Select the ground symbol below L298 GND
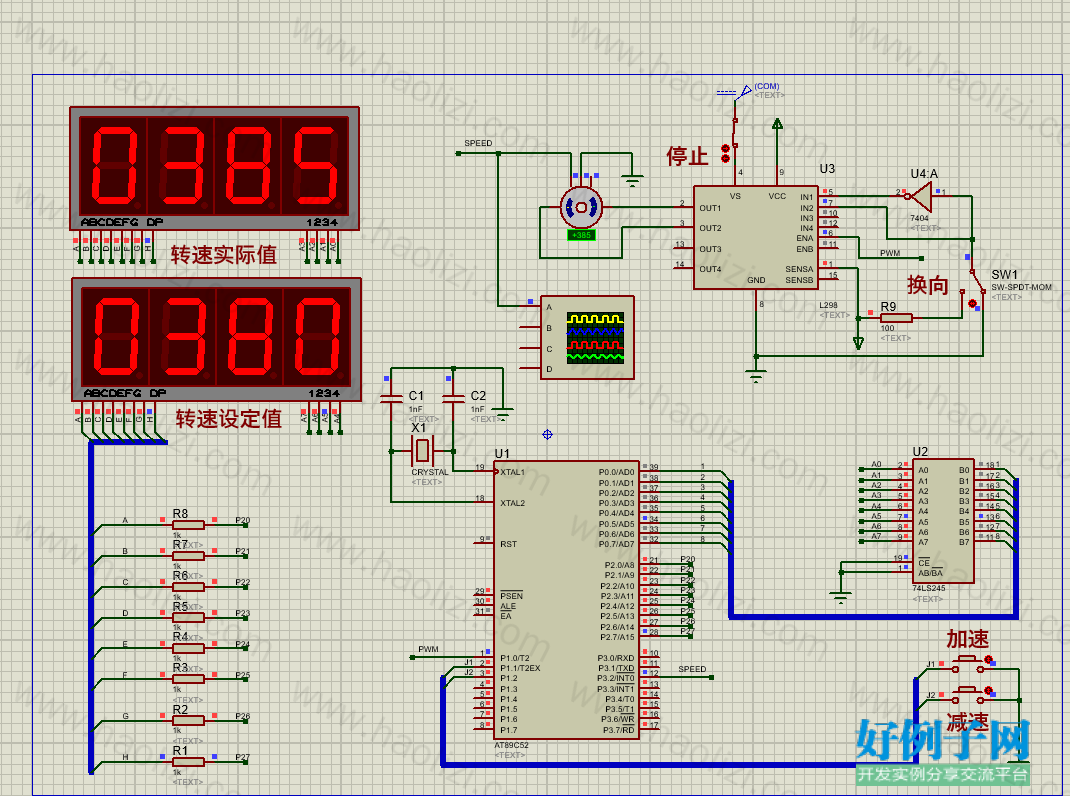The image size is (1070, 796). pyautogui.click(x=755, y=375)
